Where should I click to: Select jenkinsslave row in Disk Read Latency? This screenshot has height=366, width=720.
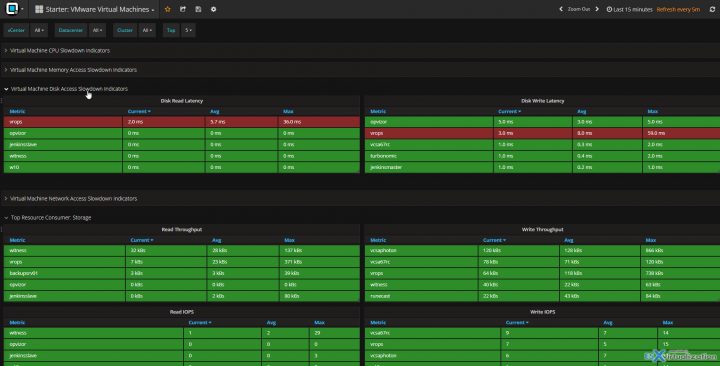tap(182, 145)
